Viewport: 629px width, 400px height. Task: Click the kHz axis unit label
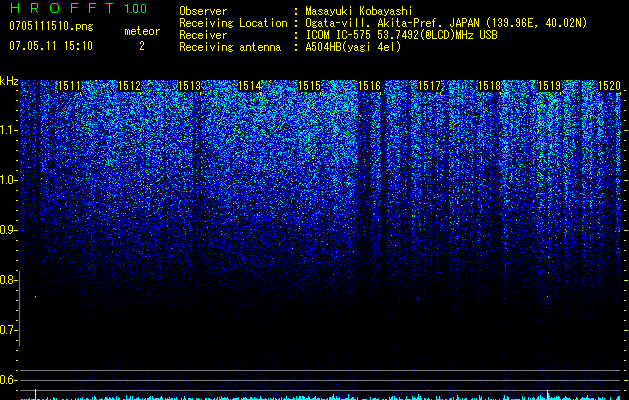click(9, 81)
